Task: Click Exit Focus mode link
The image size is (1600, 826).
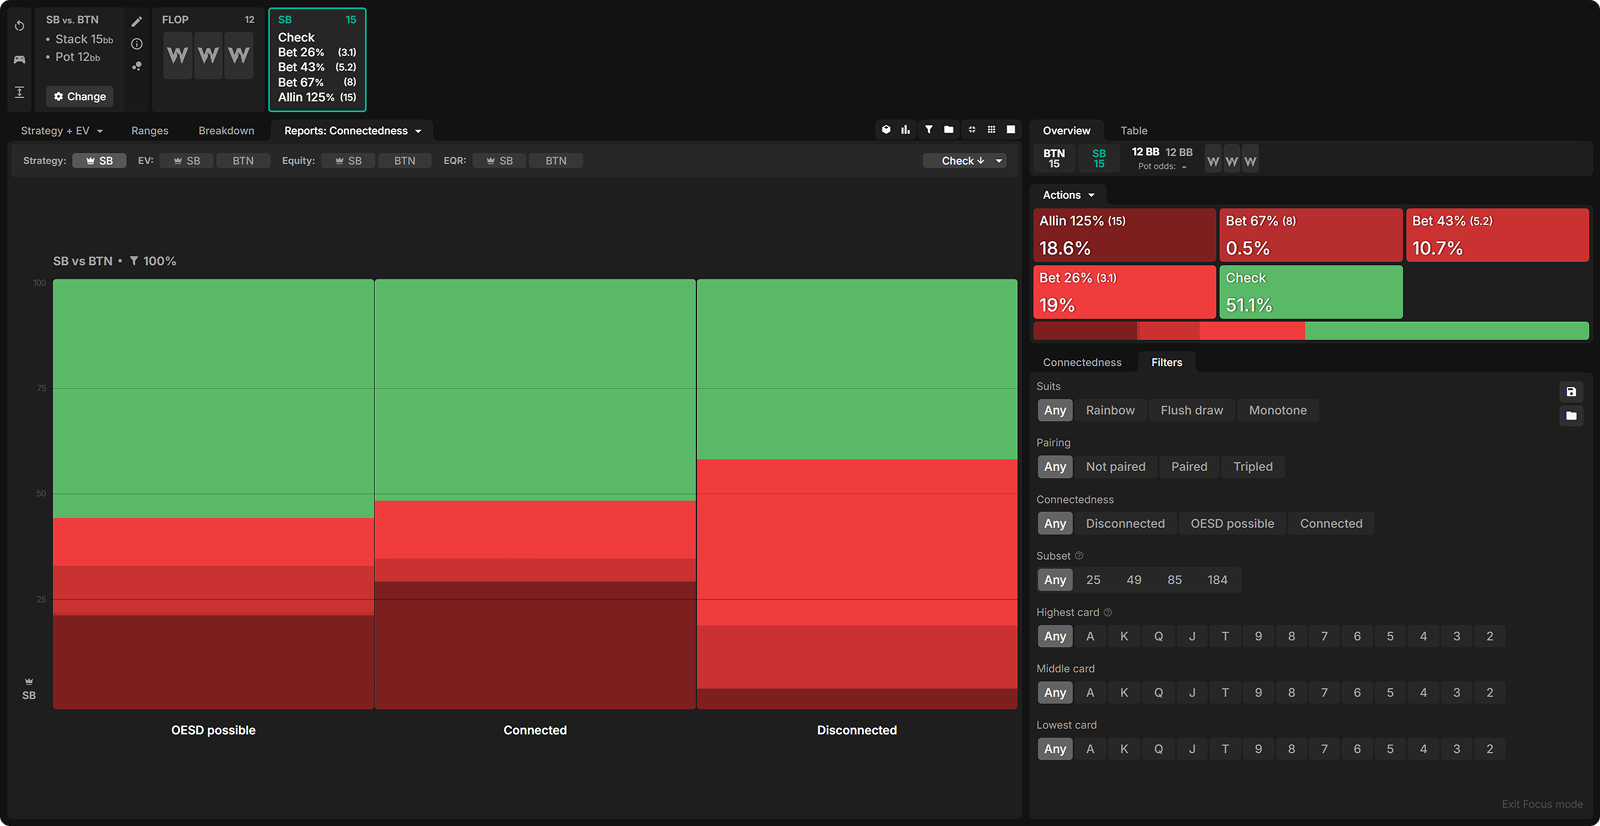Action: coord(1541,804)
